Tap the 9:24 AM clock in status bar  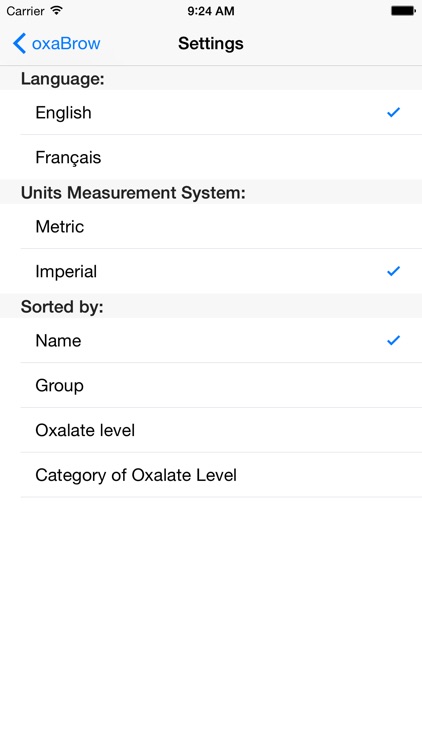211,11
